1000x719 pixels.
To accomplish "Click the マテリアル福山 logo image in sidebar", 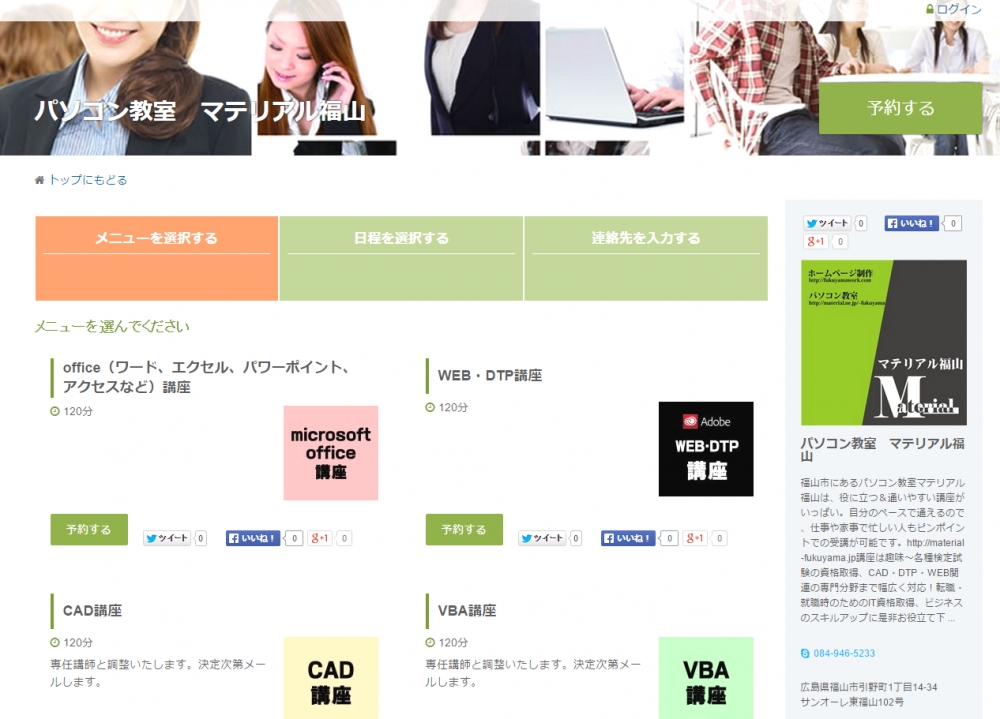I will coord(884,343).
